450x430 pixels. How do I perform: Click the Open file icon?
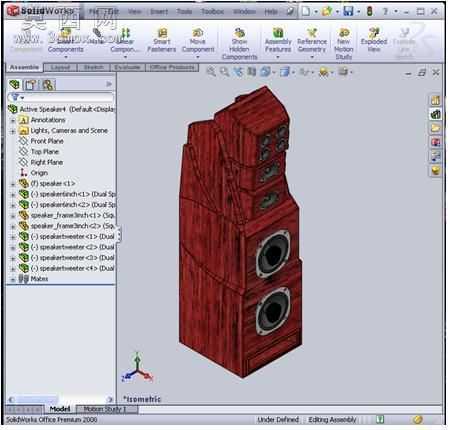point(327,11)
